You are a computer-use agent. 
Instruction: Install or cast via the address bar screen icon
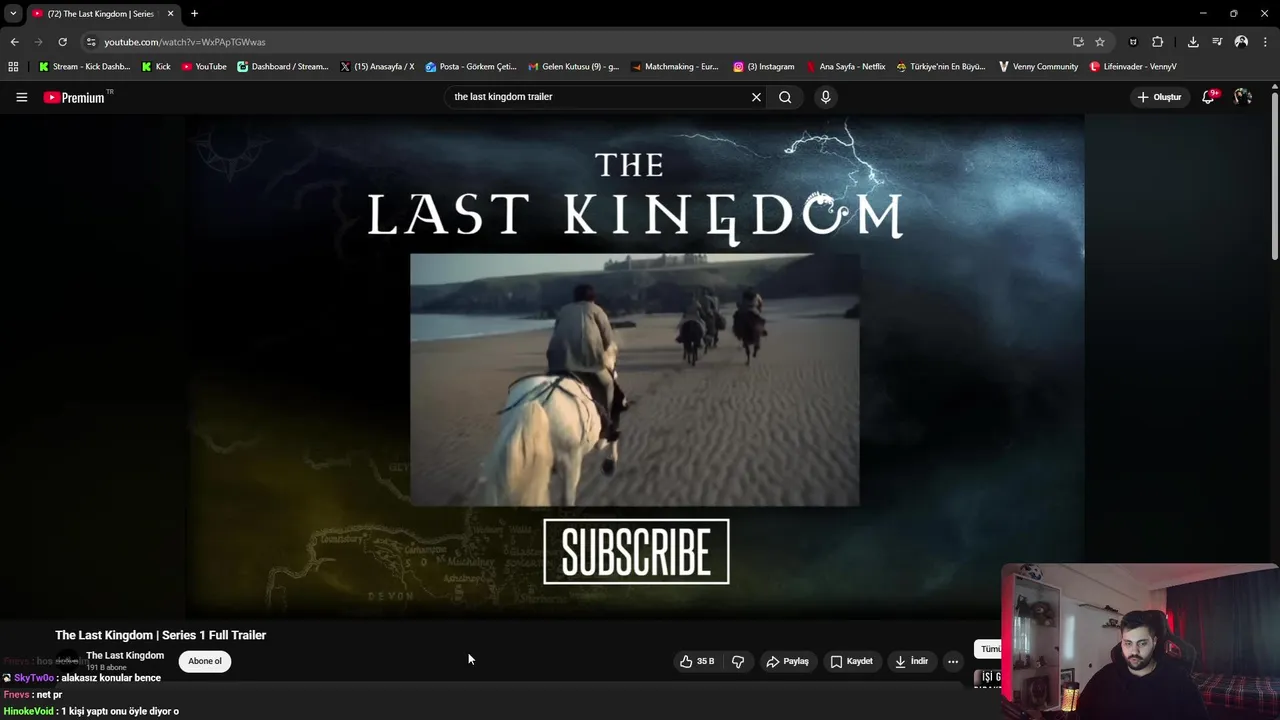[x=1078, y=42]
